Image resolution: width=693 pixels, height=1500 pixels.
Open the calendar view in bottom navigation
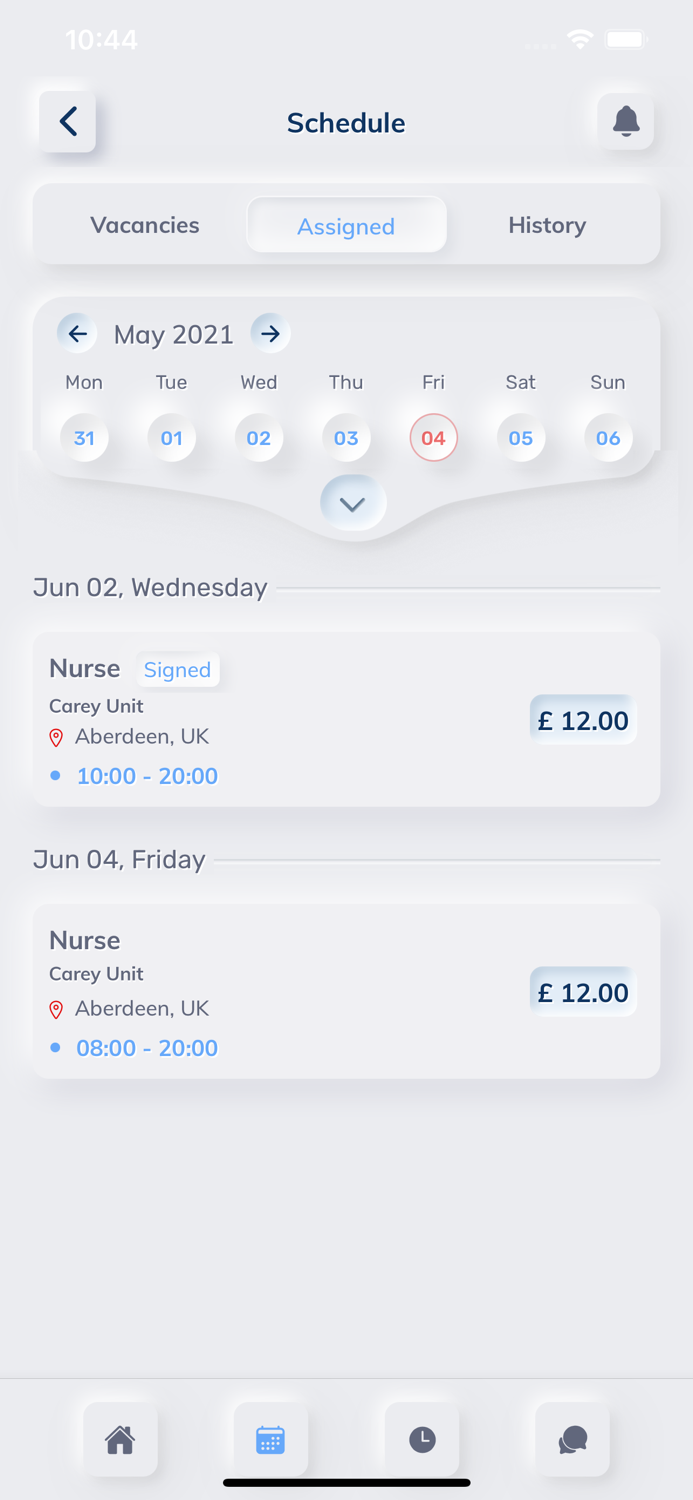[270, 1439]
